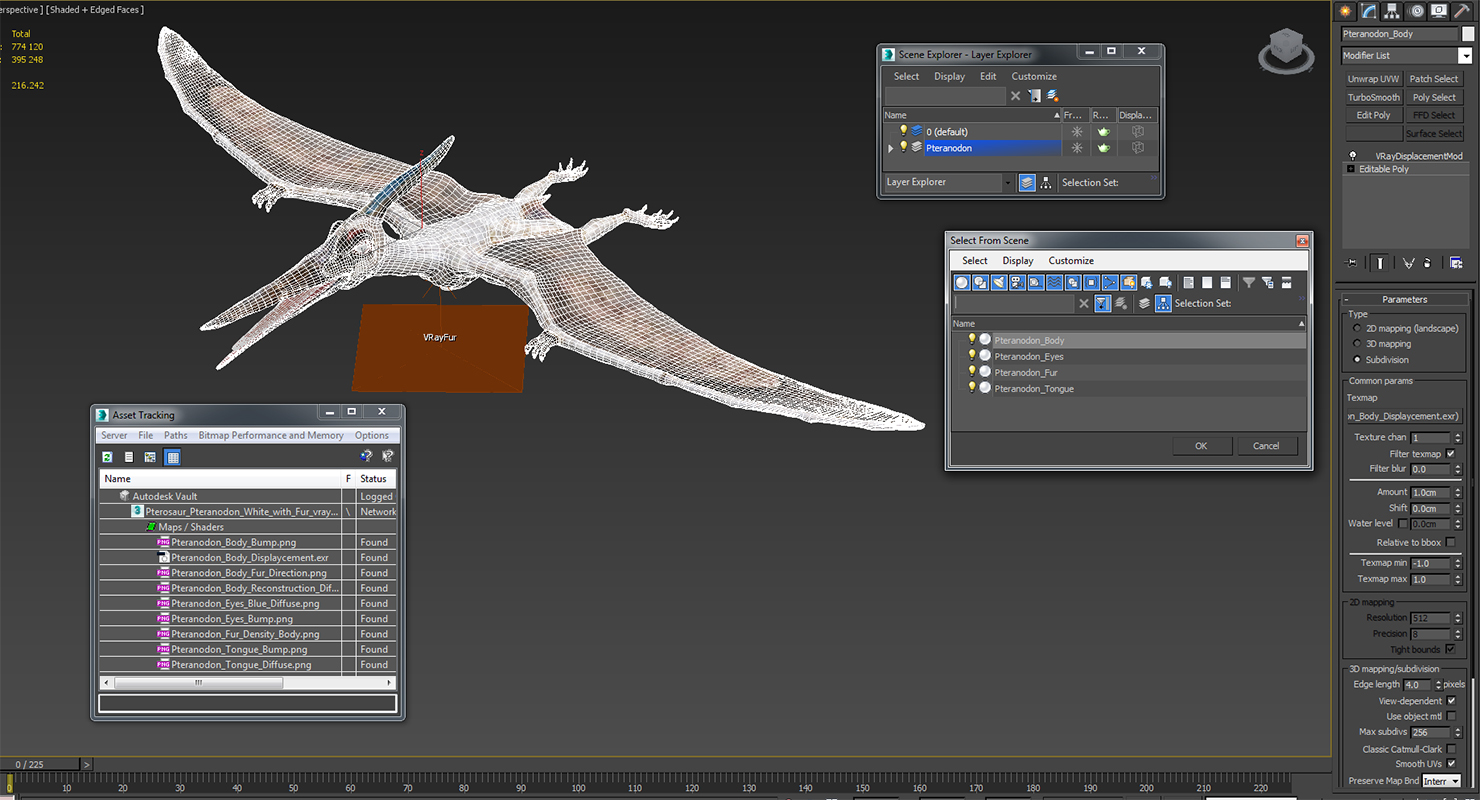Adjust Max subdivs spinner arrows
The height and width of the screenshot is (800, 1480).
1458,732
